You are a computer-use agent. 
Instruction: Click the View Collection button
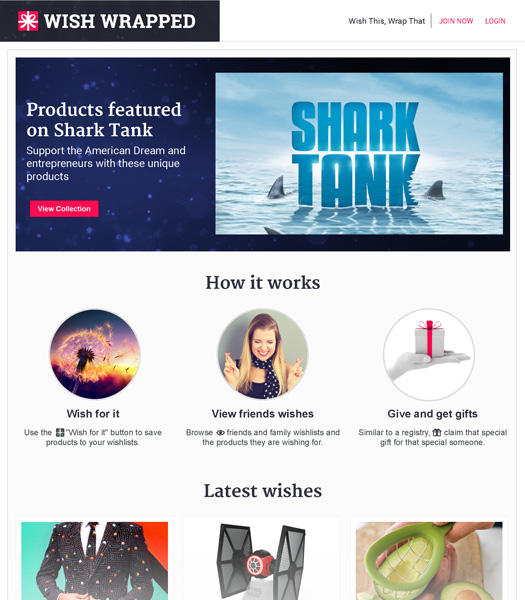[64, 209]
